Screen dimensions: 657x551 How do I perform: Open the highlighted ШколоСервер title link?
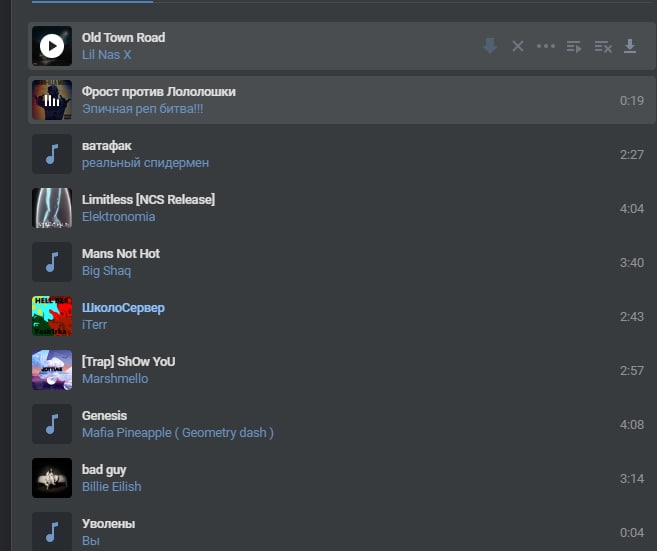point(123,308)
